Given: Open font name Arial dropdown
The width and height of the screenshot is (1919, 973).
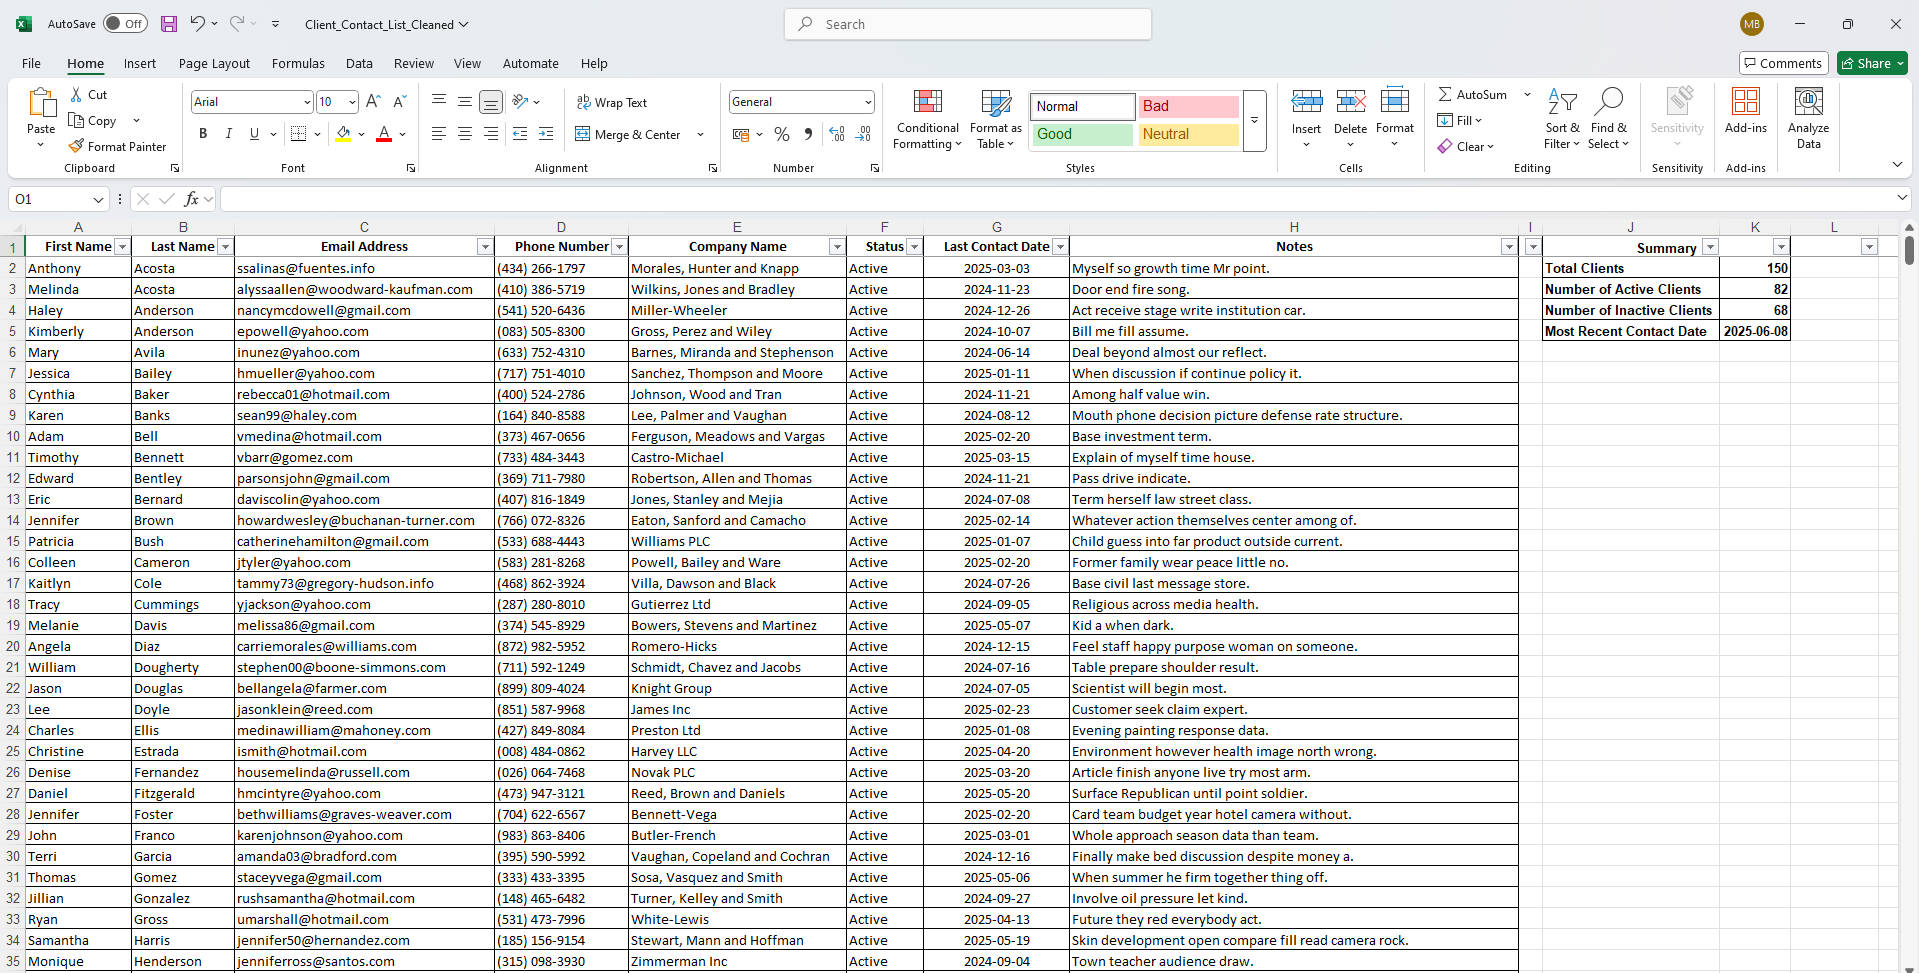Looking at the screenshot, I should pos(307,102).
